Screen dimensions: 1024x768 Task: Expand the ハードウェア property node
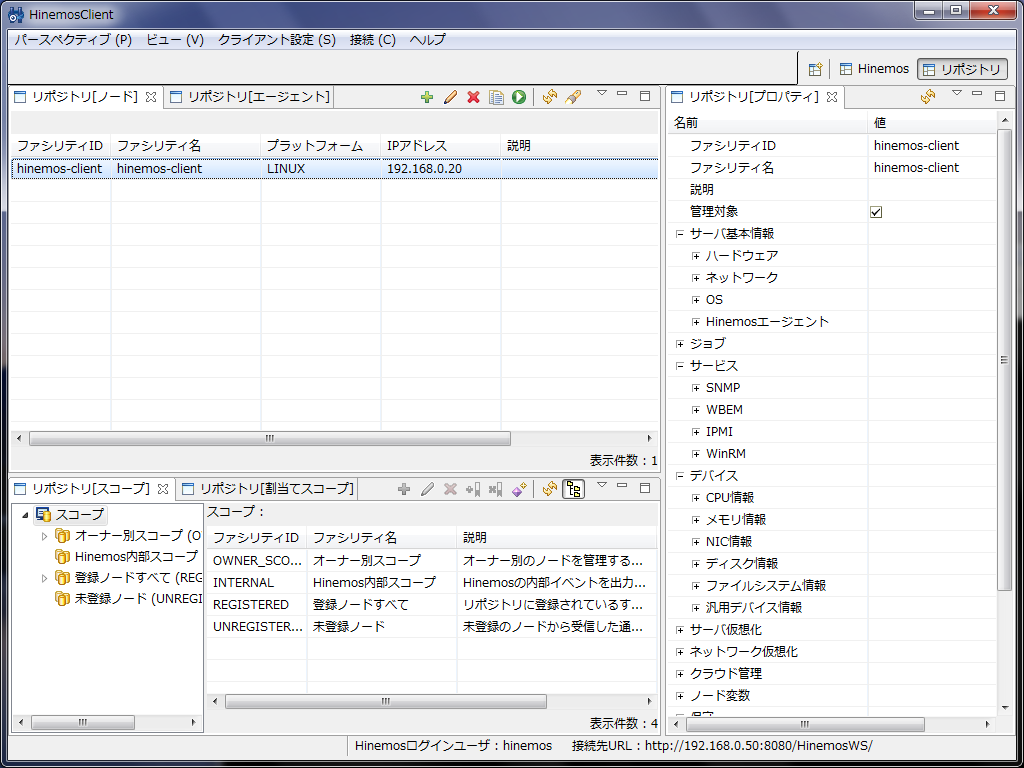point(696,256)
